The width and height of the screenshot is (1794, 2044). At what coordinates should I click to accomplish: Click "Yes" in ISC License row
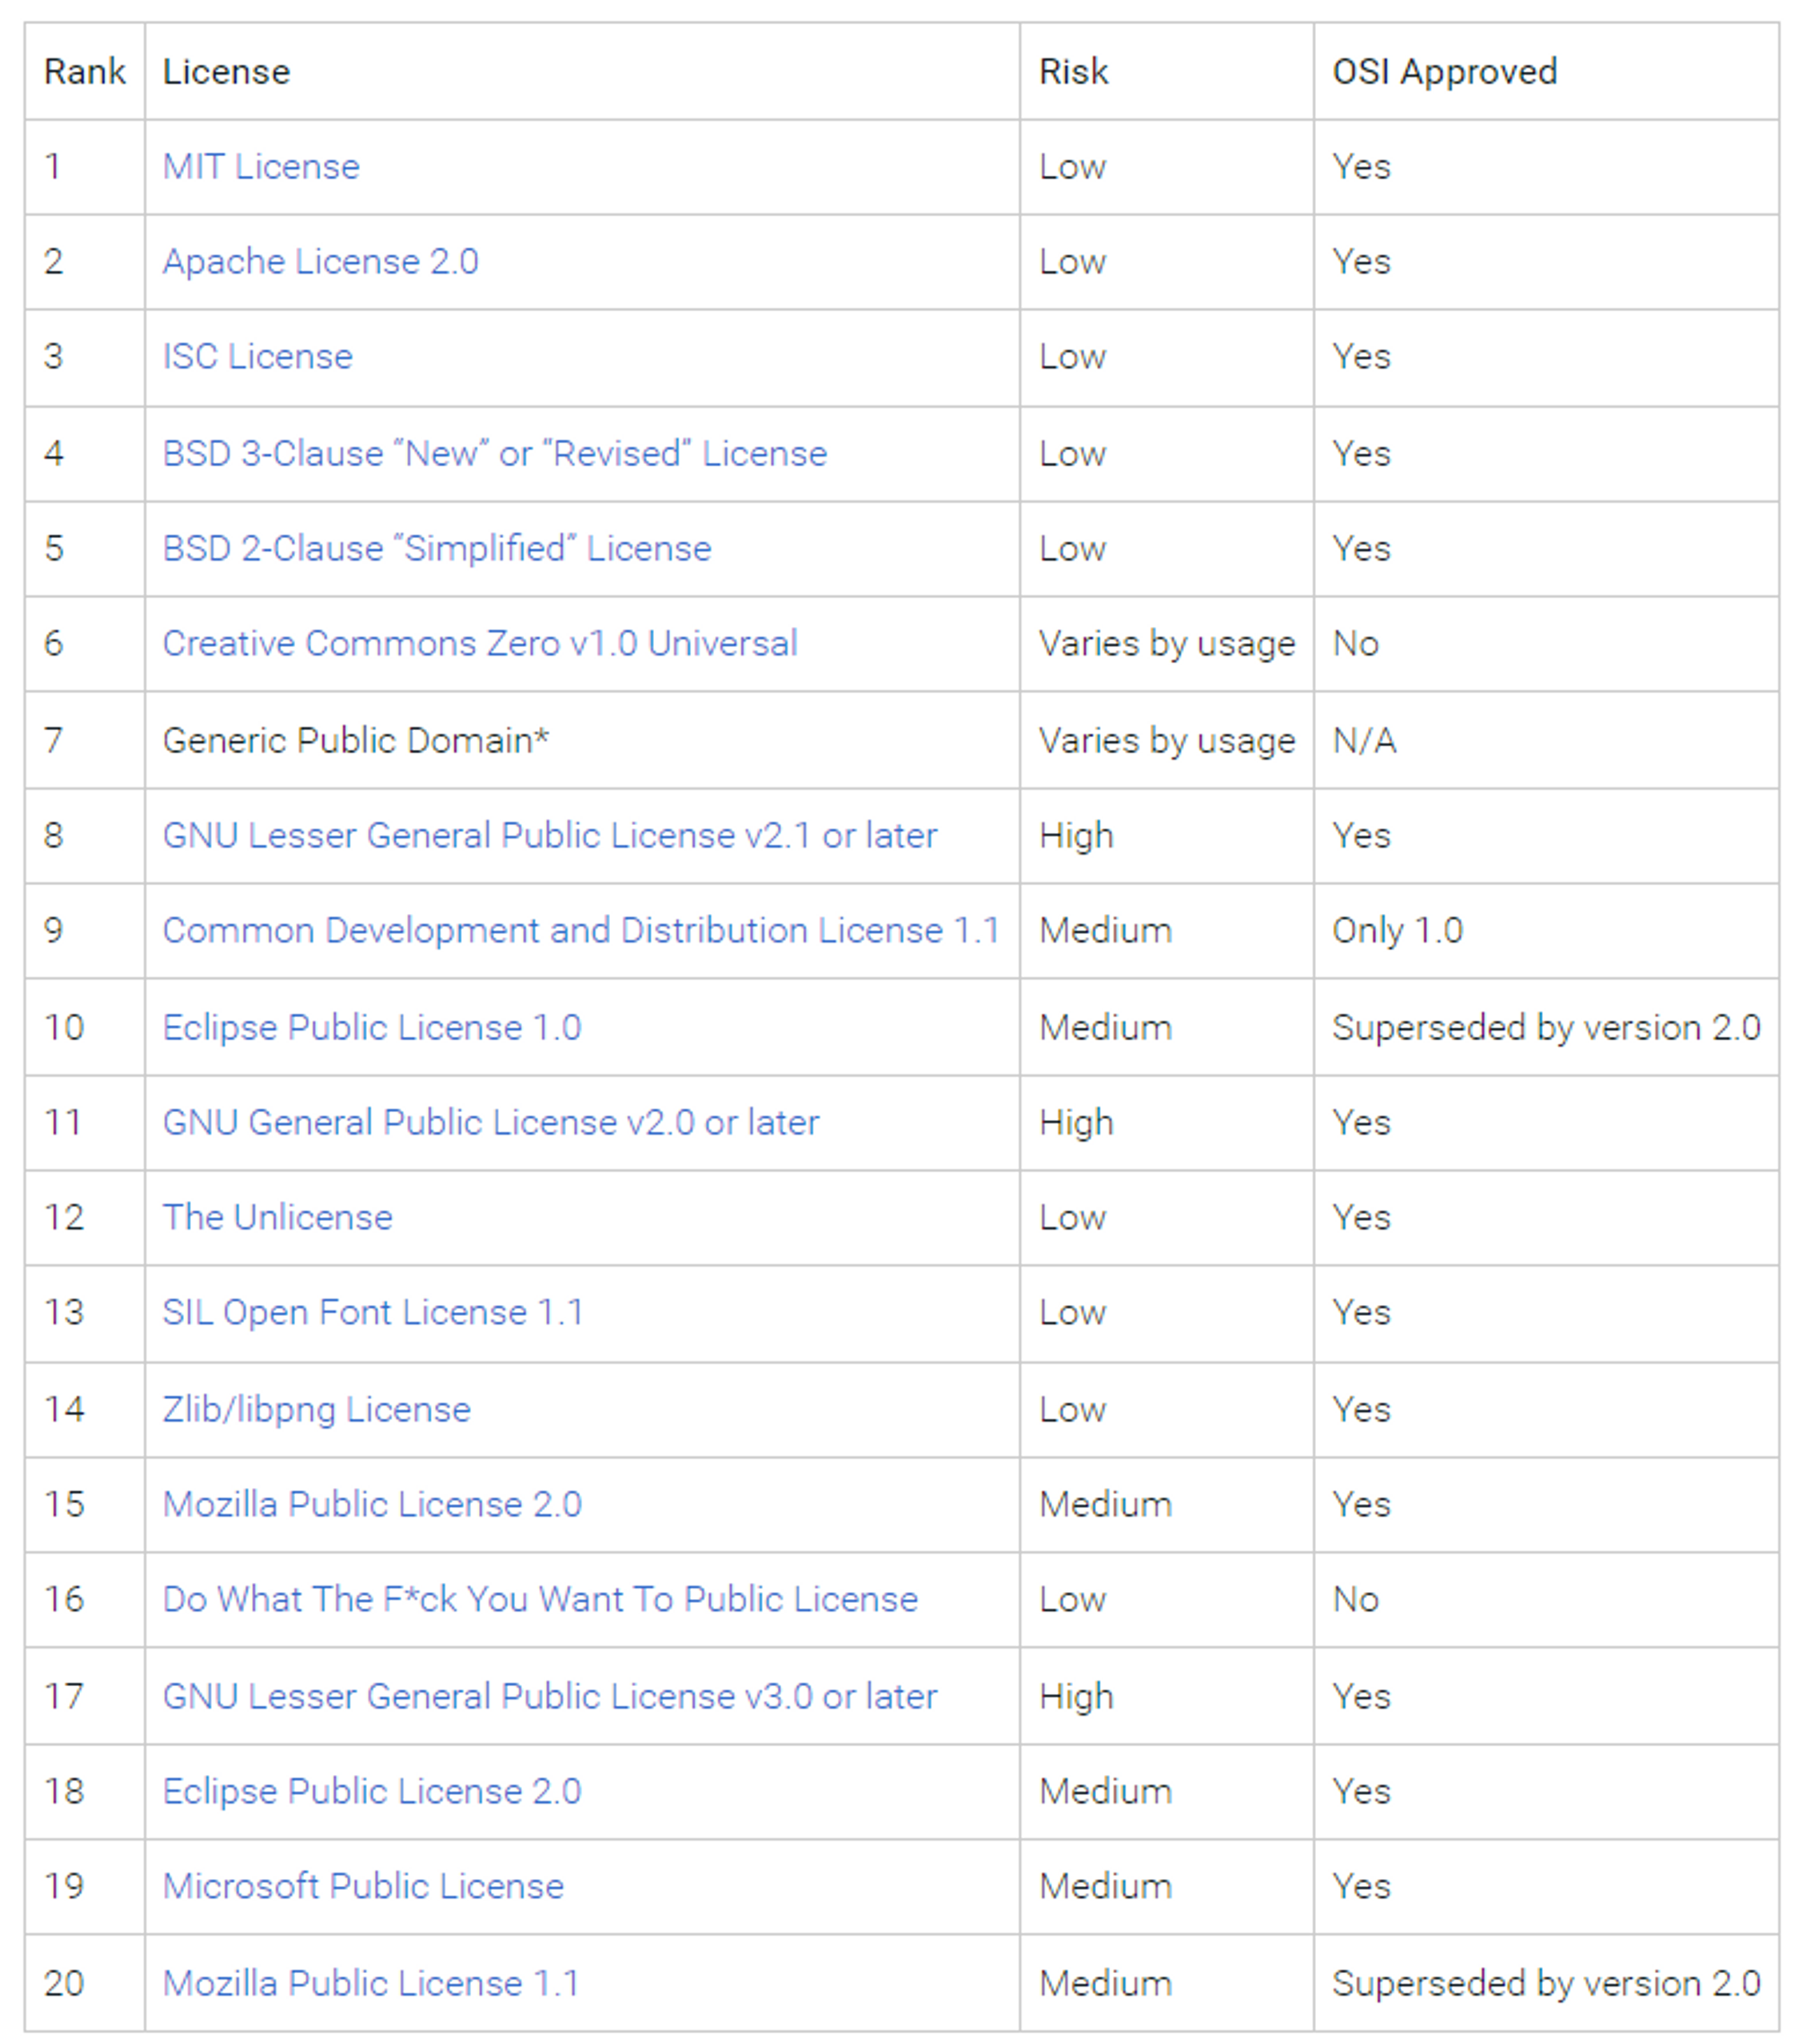point(1362,356)
